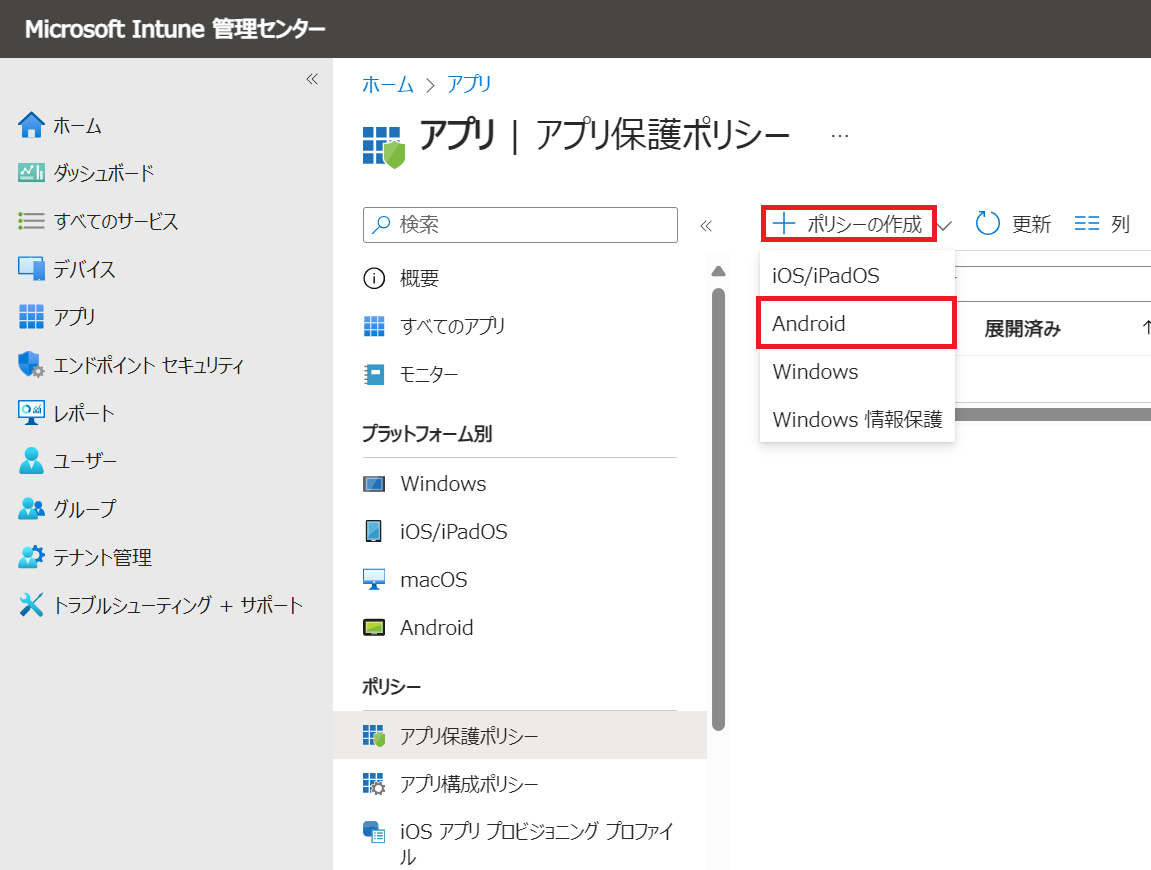
Task: Click the アプリ保護ポリシー icon in the policy list
Action: click(x=374, y=735)
